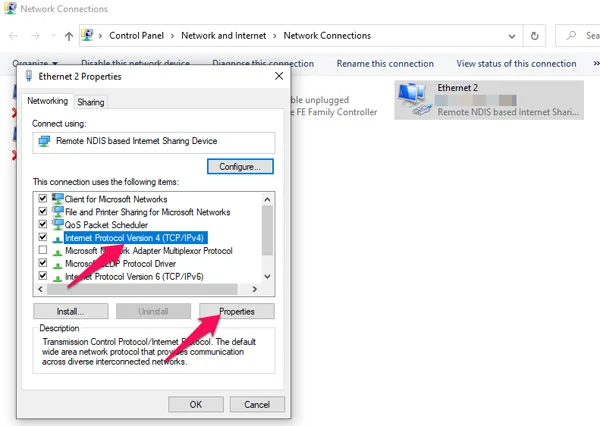Click View status of this connection
The image size is (600, 426).
[516, 64]
